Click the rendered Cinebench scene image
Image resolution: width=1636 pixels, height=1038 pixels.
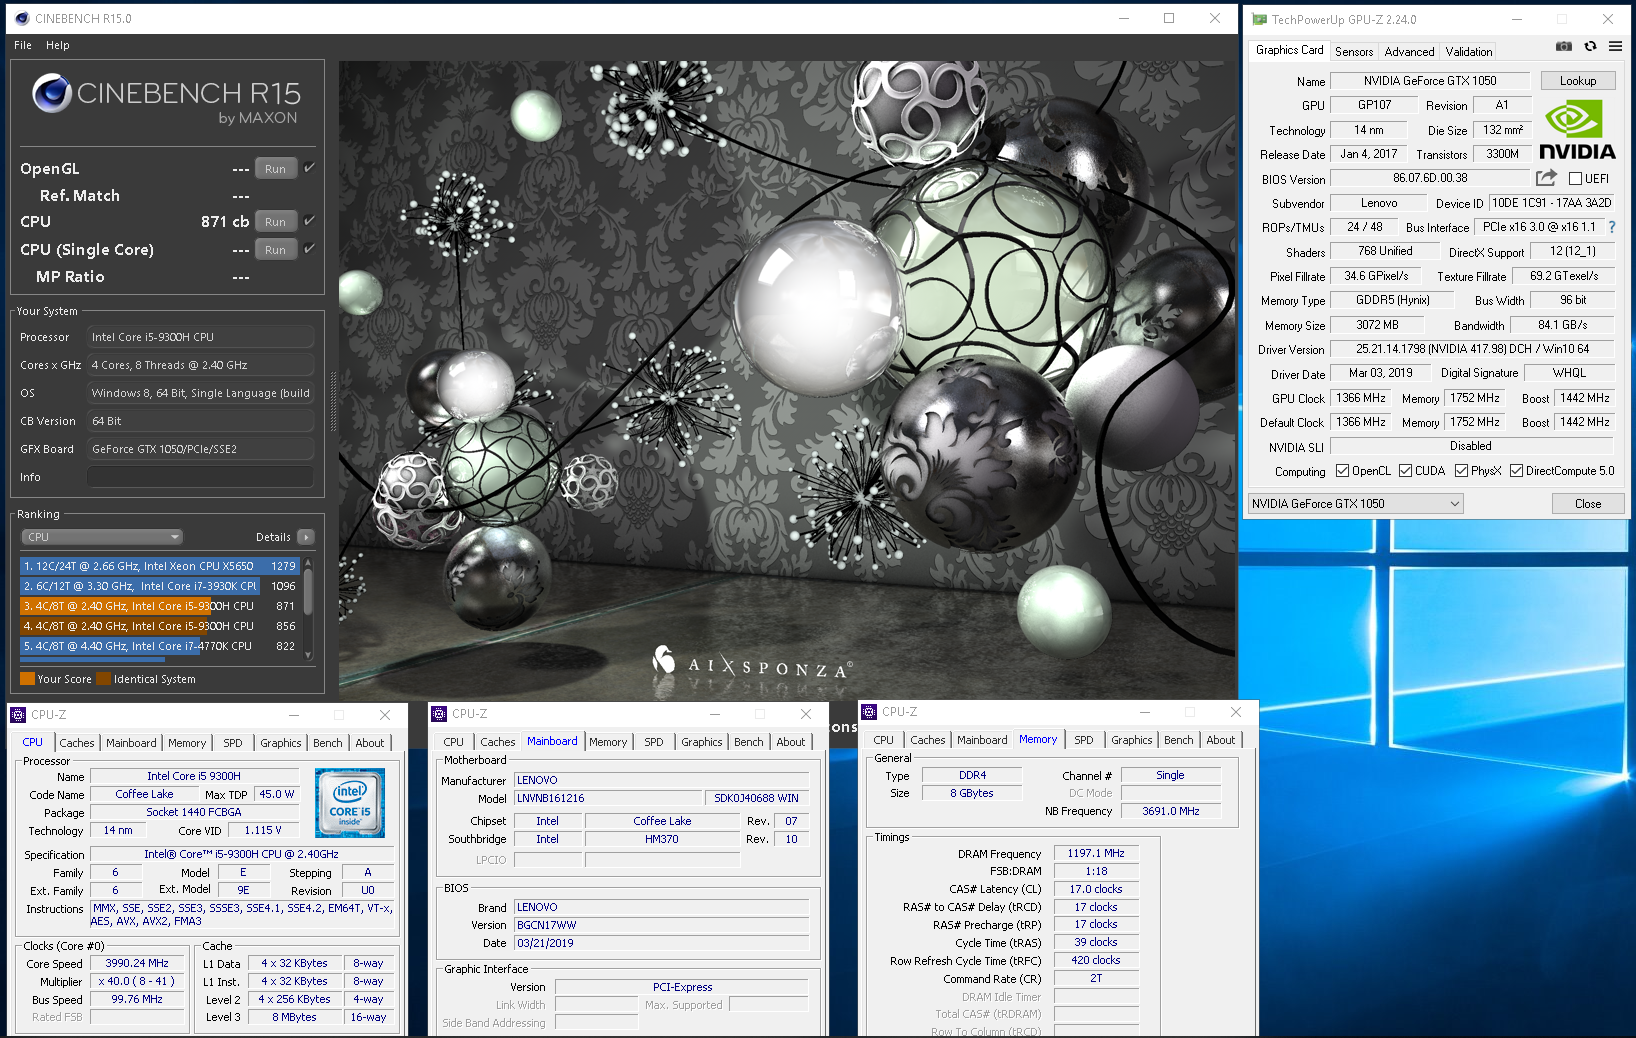pos(787,380)
